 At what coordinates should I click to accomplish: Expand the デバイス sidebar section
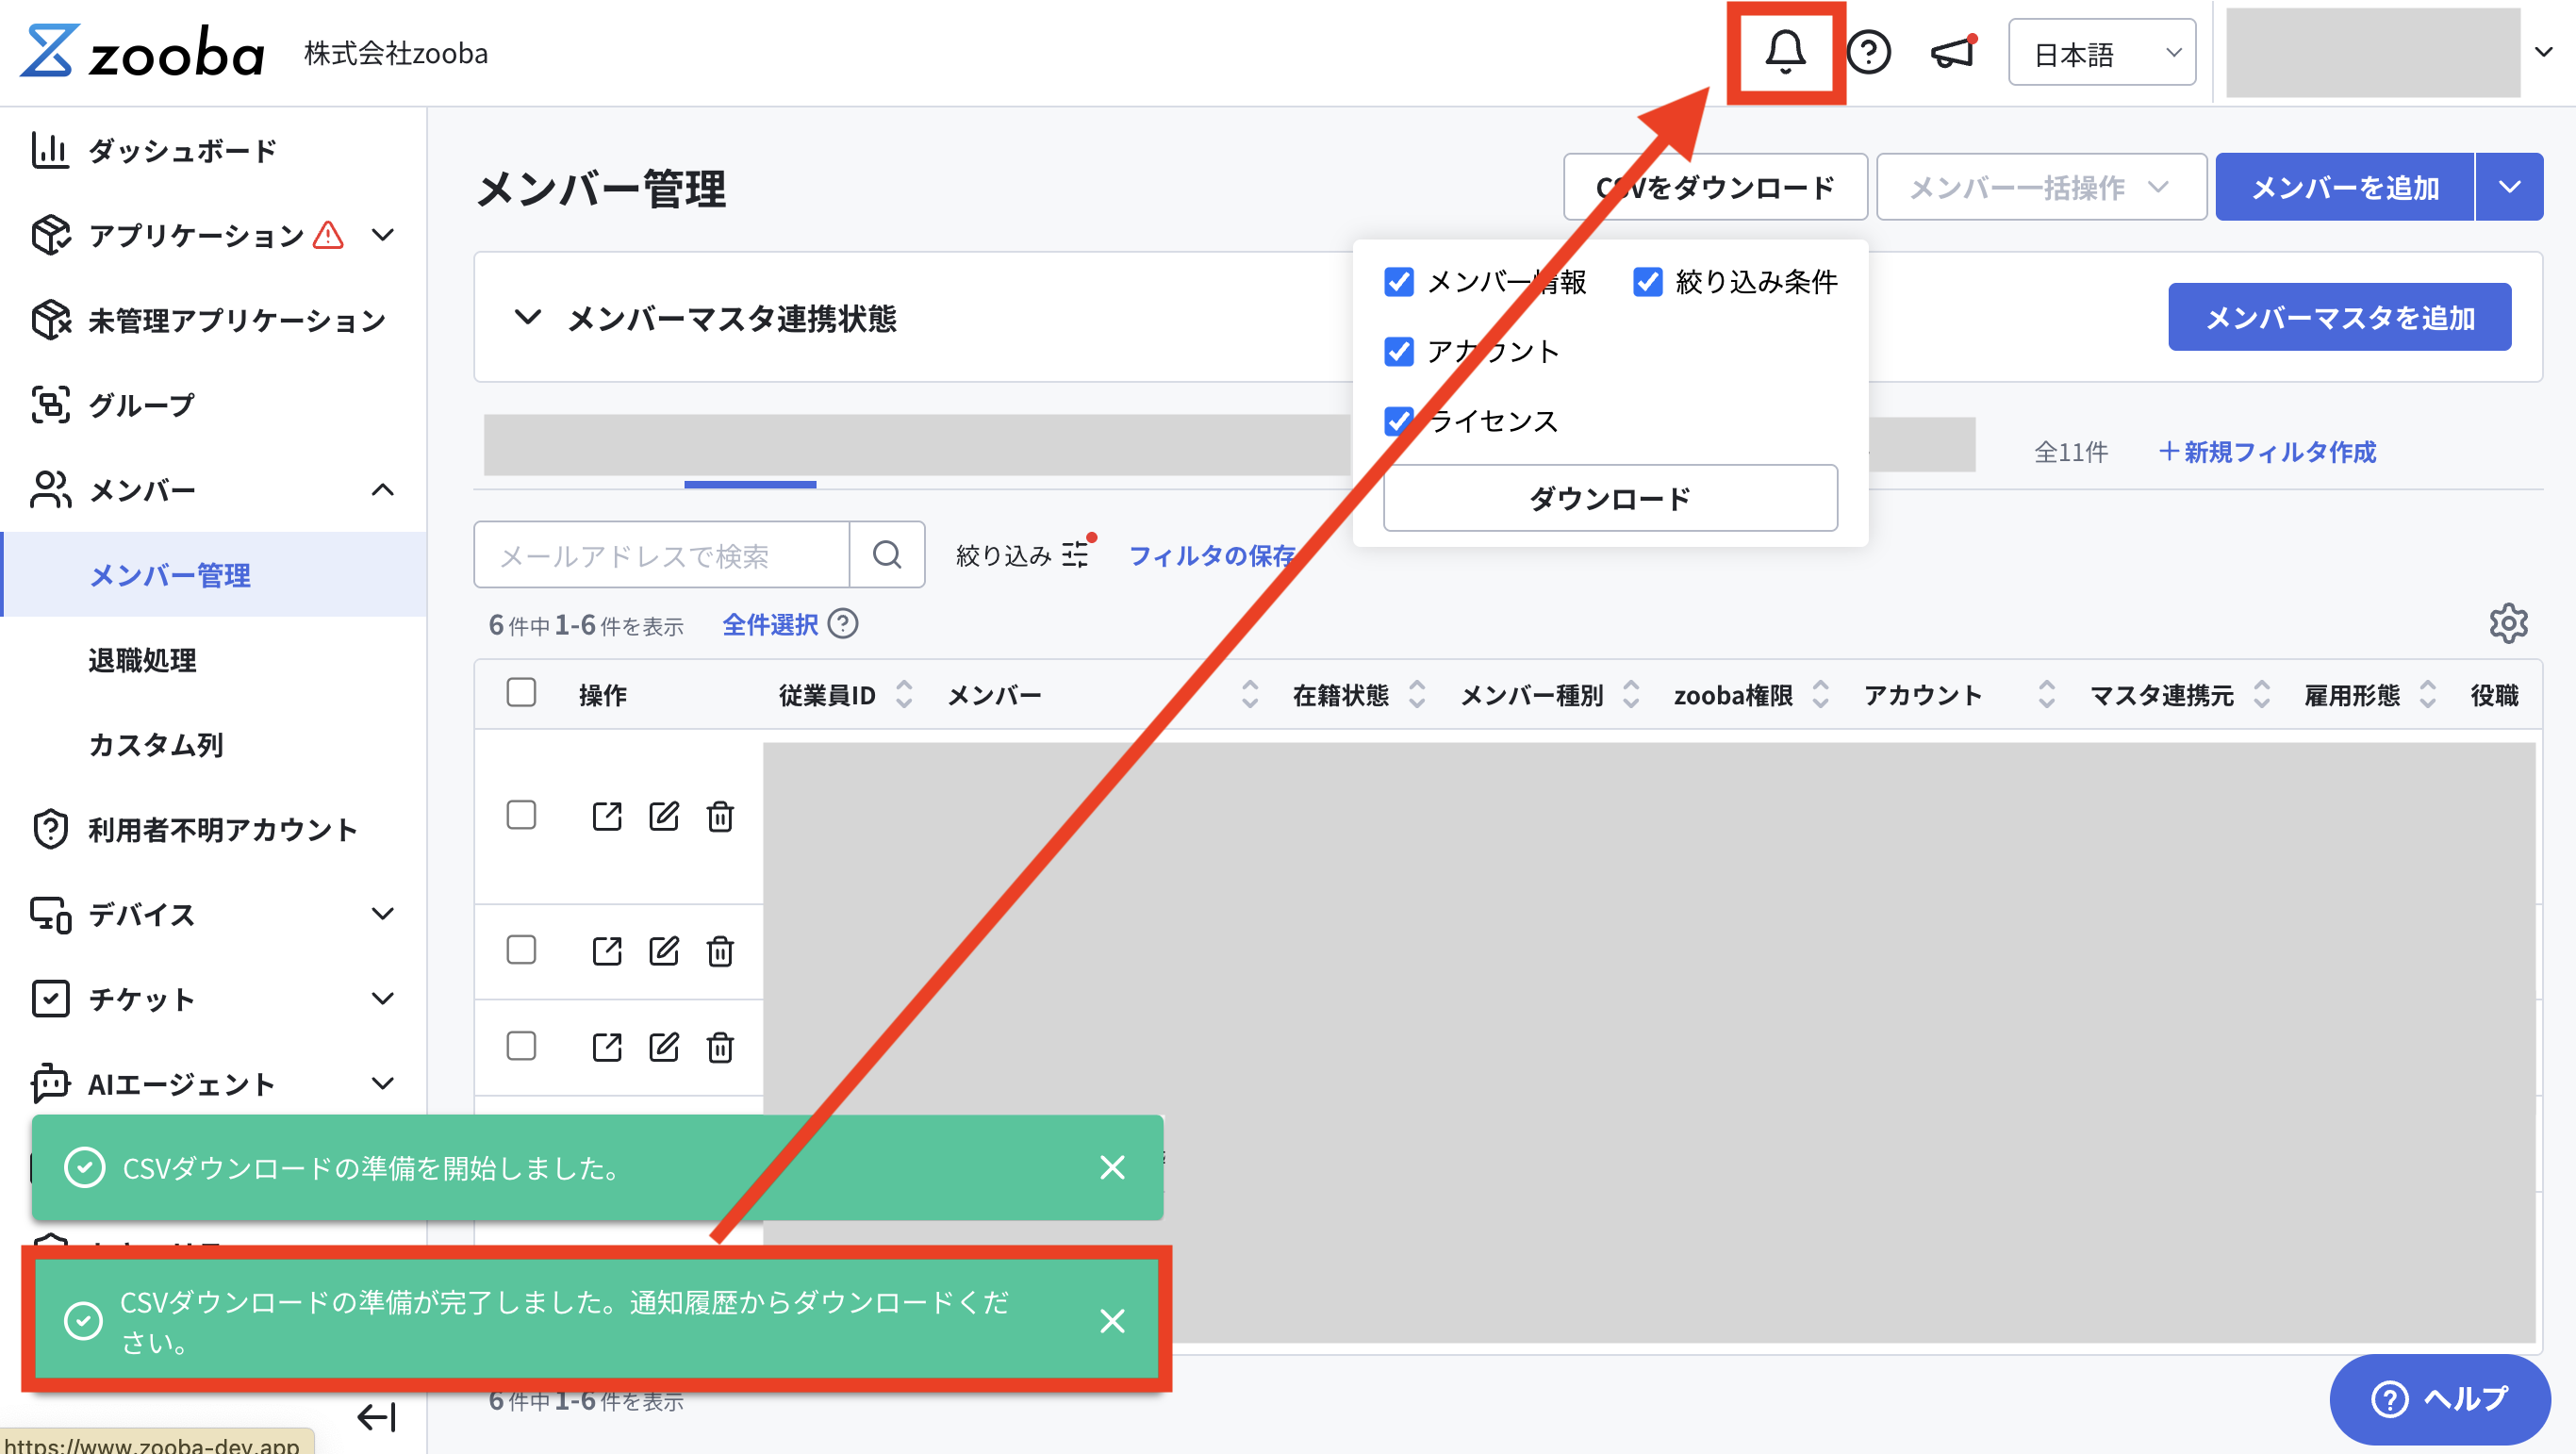click(383, 914)
